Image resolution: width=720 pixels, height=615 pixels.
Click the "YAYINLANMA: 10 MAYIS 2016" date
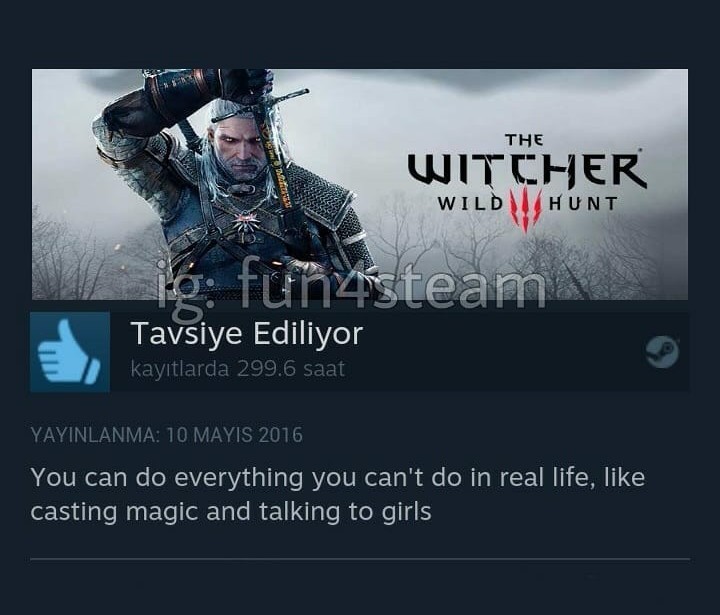click(x=167, y=434)
